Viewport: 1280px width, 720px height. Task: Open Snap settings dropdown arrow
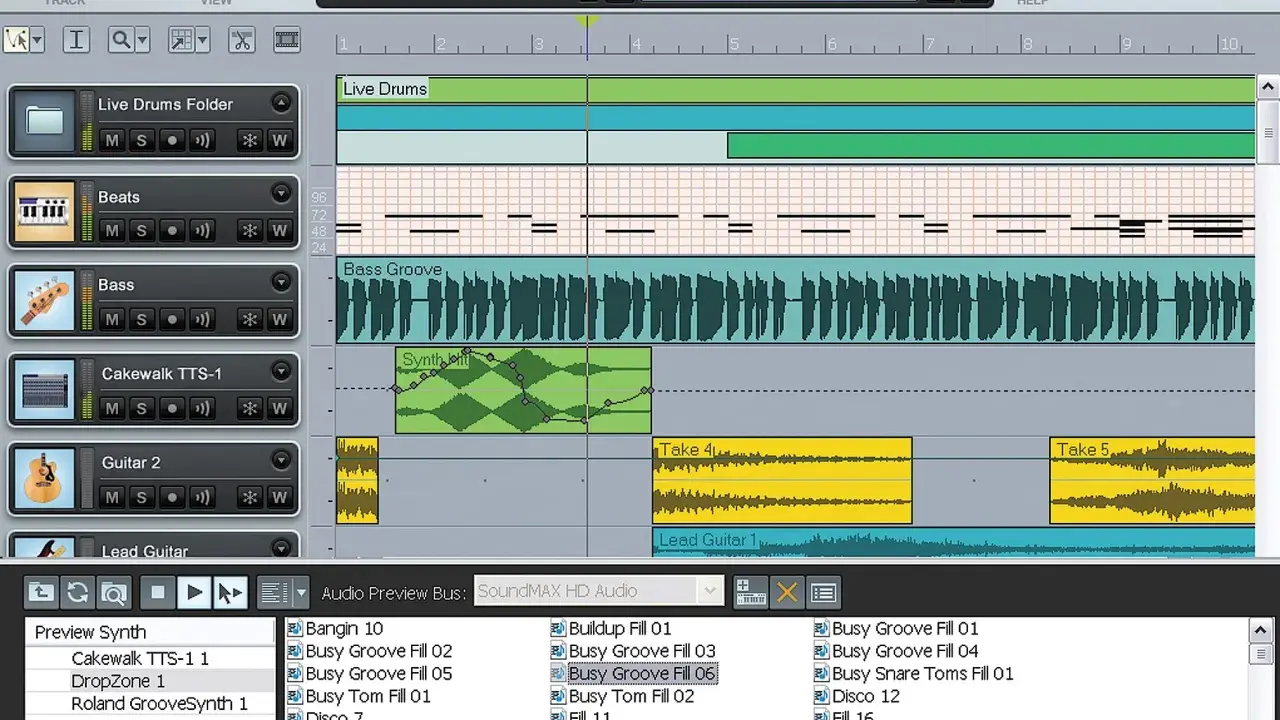pyautogui.click(x=202, y=41)
